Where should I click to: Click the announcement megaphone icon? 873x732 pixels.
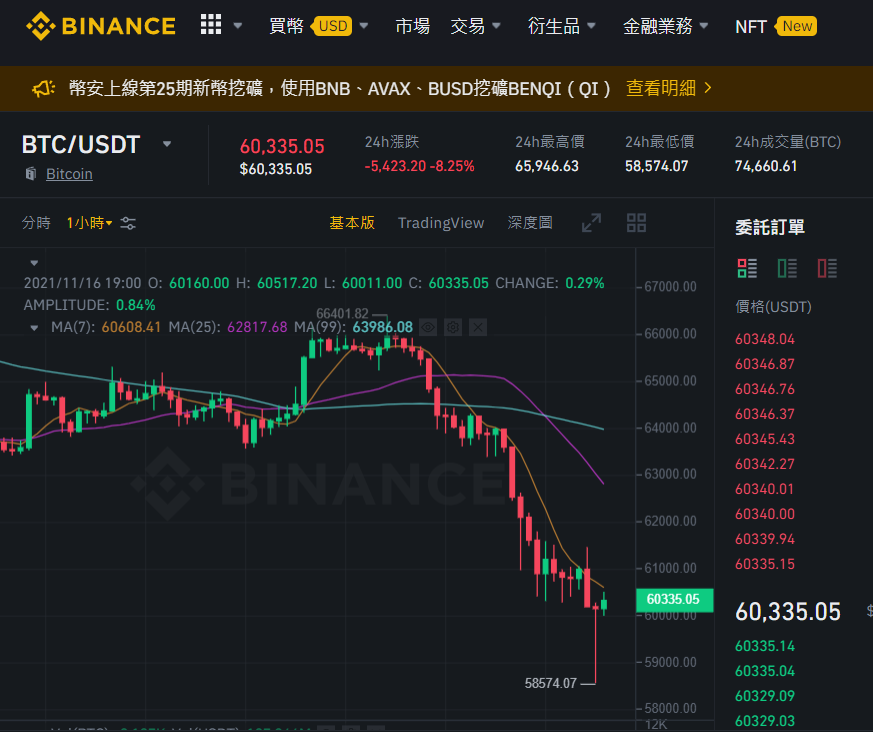(43, 88)
